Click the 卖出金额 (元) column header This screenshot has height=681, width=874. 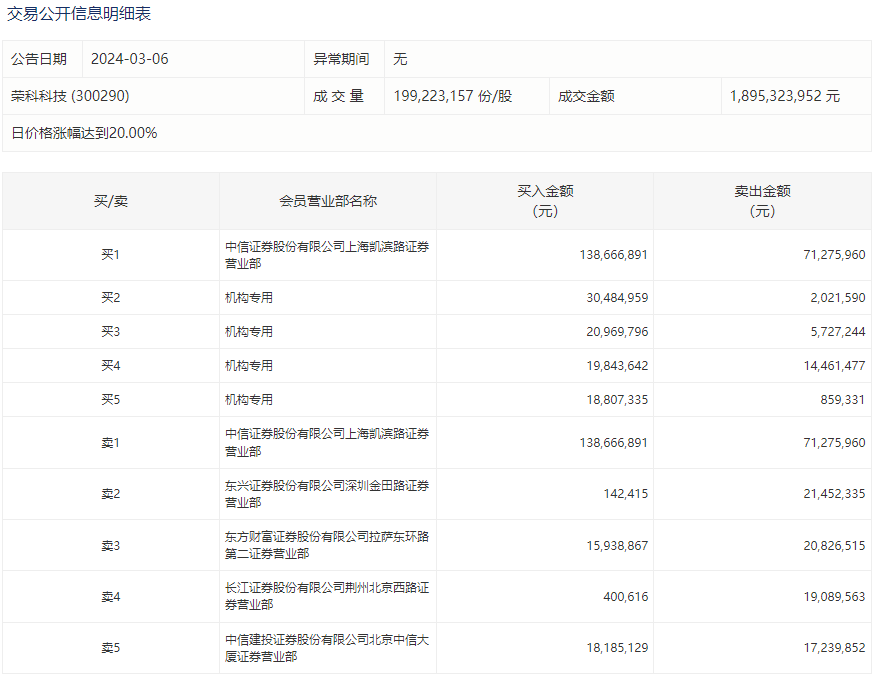[x=762, y=201]
